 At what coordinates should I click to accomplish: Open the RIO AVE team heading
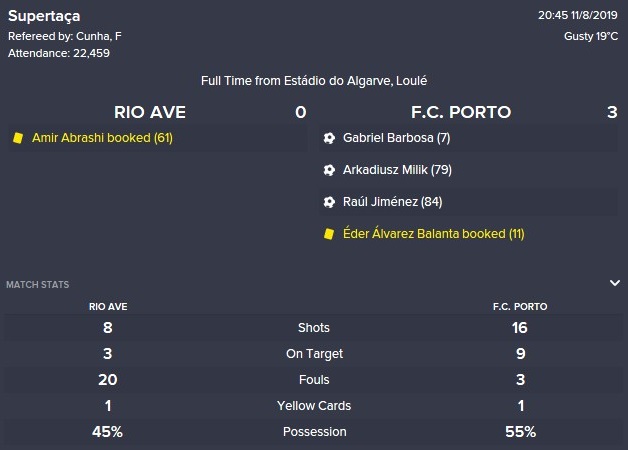pos(150,112)
